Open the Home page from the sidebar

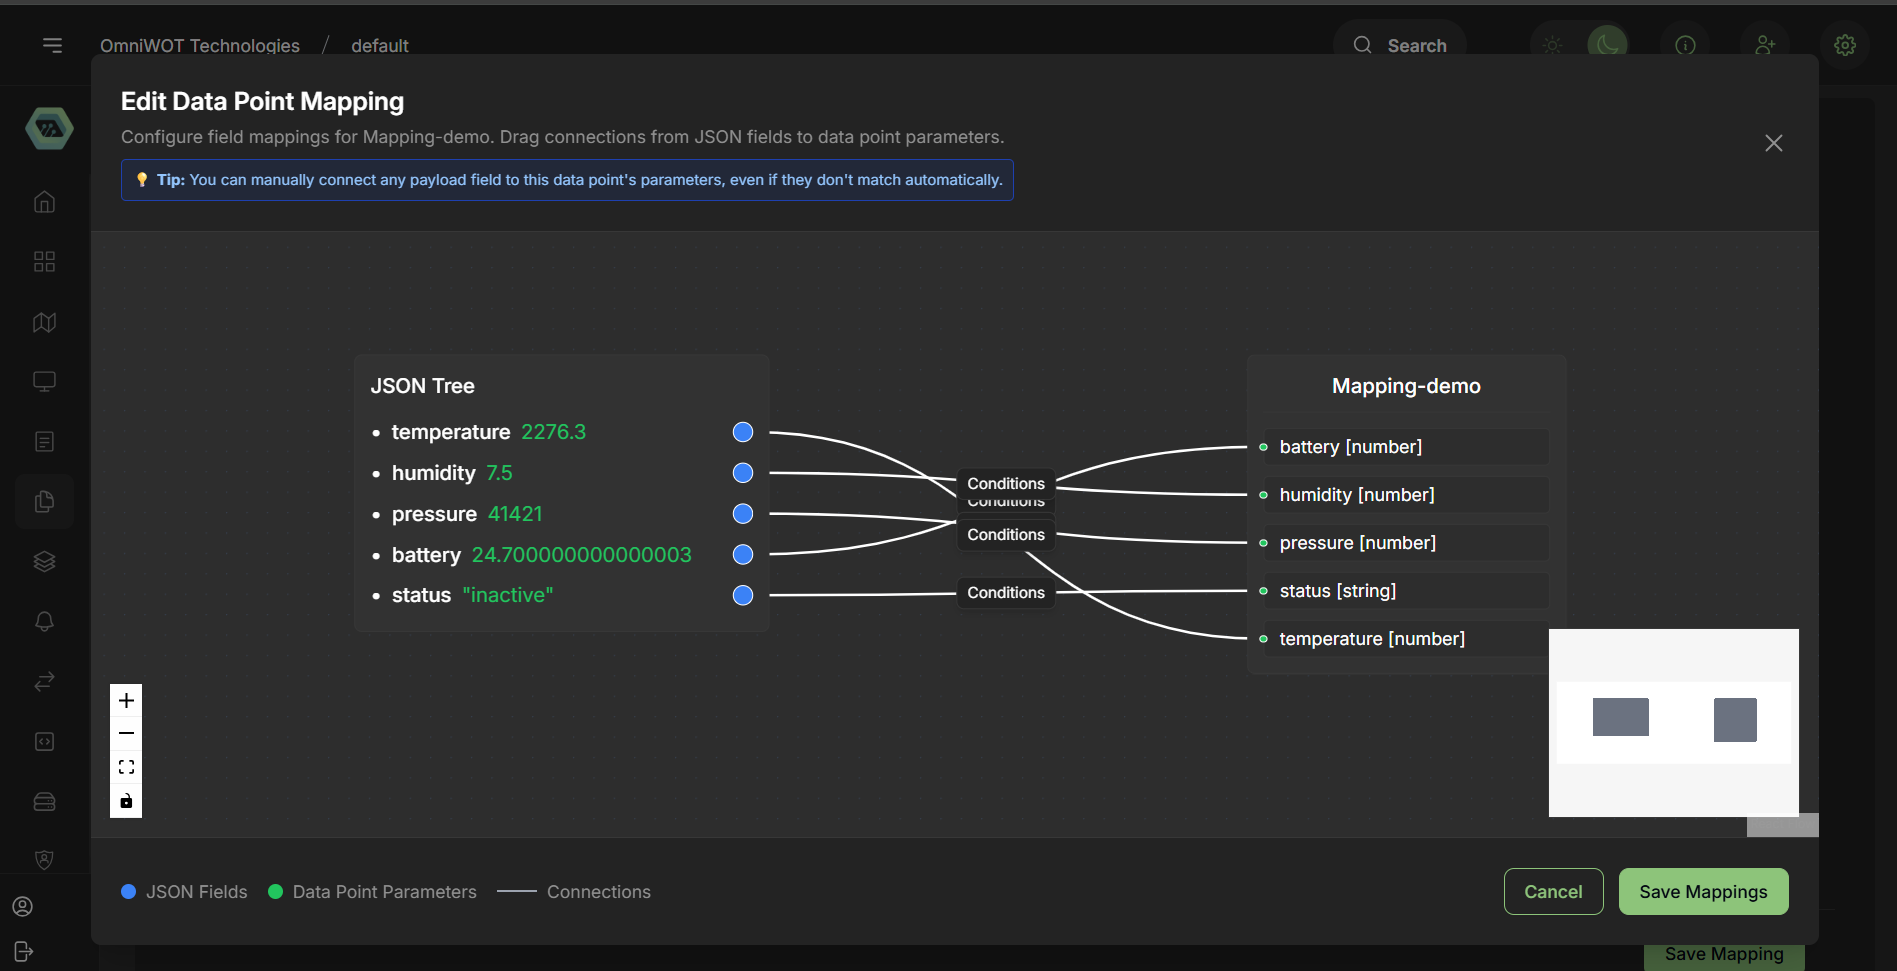tap(44, 201)
